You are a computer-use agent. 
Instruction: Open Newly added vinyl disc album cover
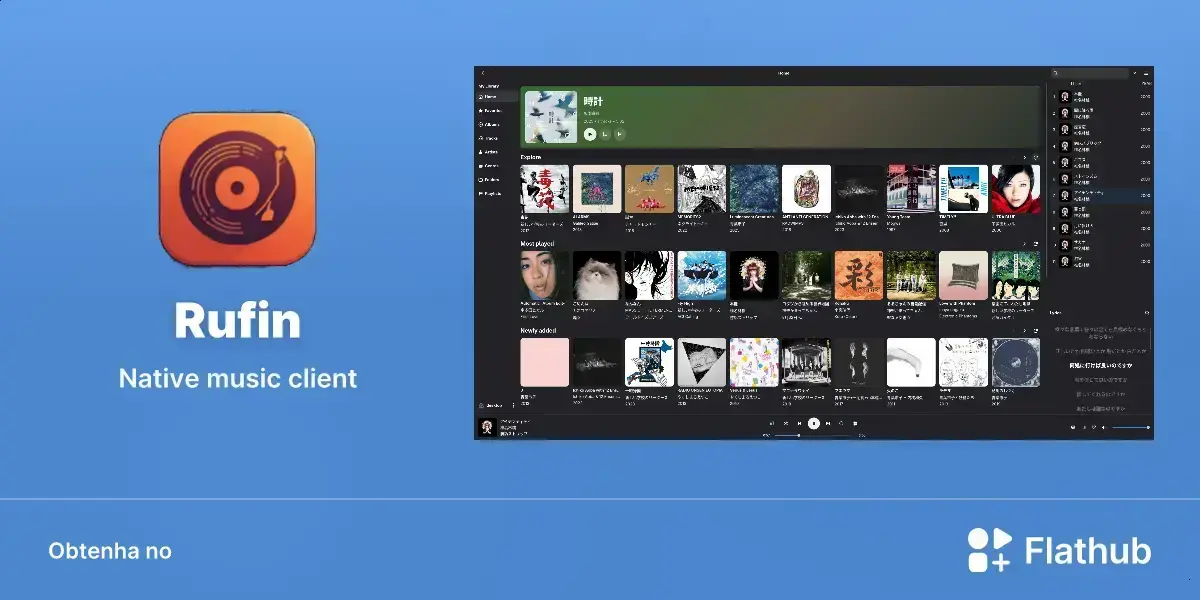coord(1015,362)
